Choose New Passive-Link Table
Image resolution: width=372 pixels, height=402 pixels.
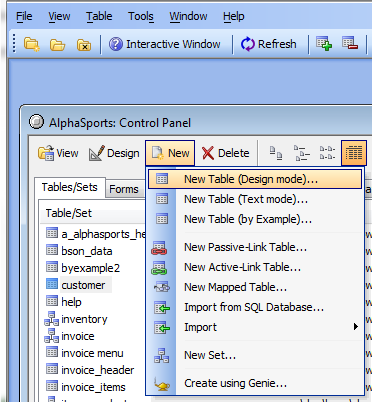[x=255, y=247]
